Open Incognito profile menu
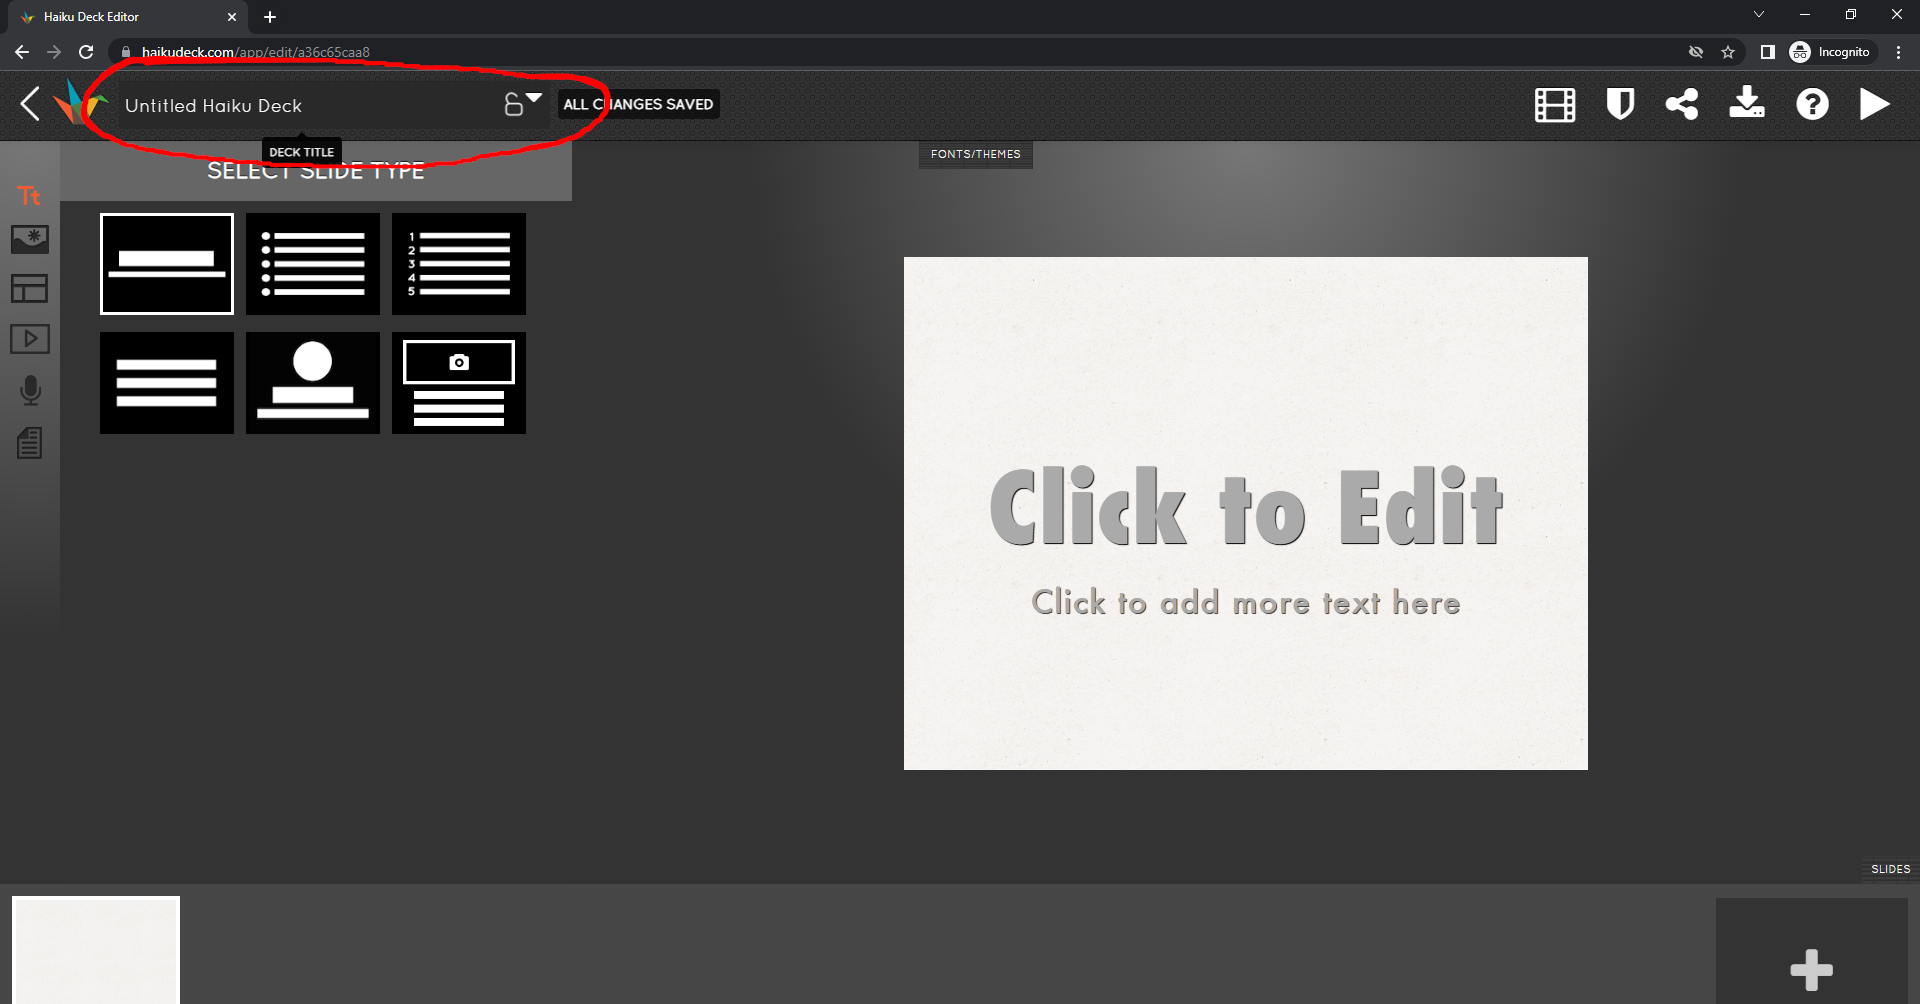1920x1004 pixels. [x=1830, y=52]
